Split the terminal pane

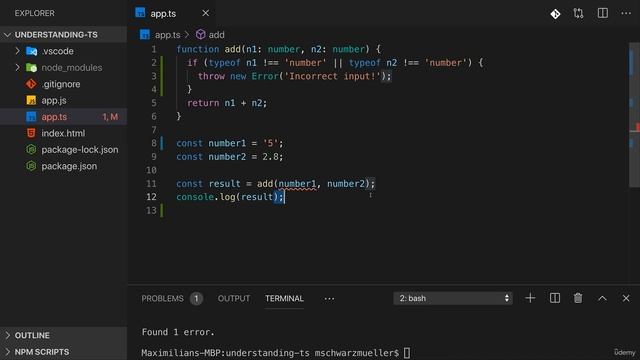[x=555, y=298]
